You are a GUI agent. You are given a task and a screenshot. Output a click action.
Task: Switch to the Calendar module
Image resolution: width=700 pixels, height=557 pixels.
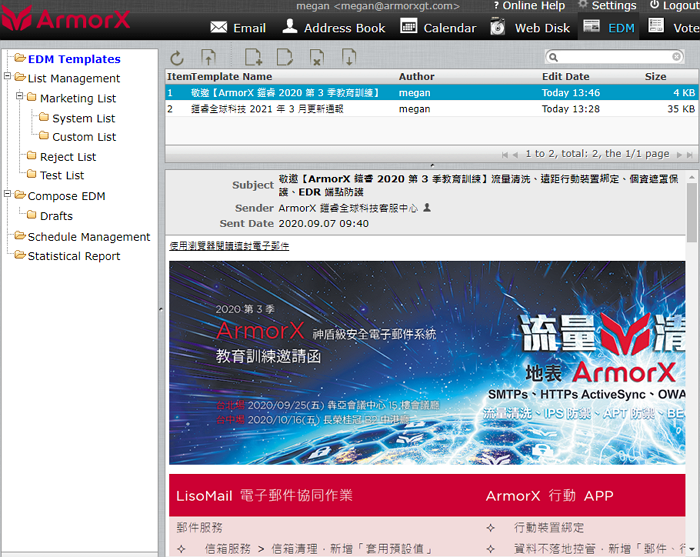[438, 27]
